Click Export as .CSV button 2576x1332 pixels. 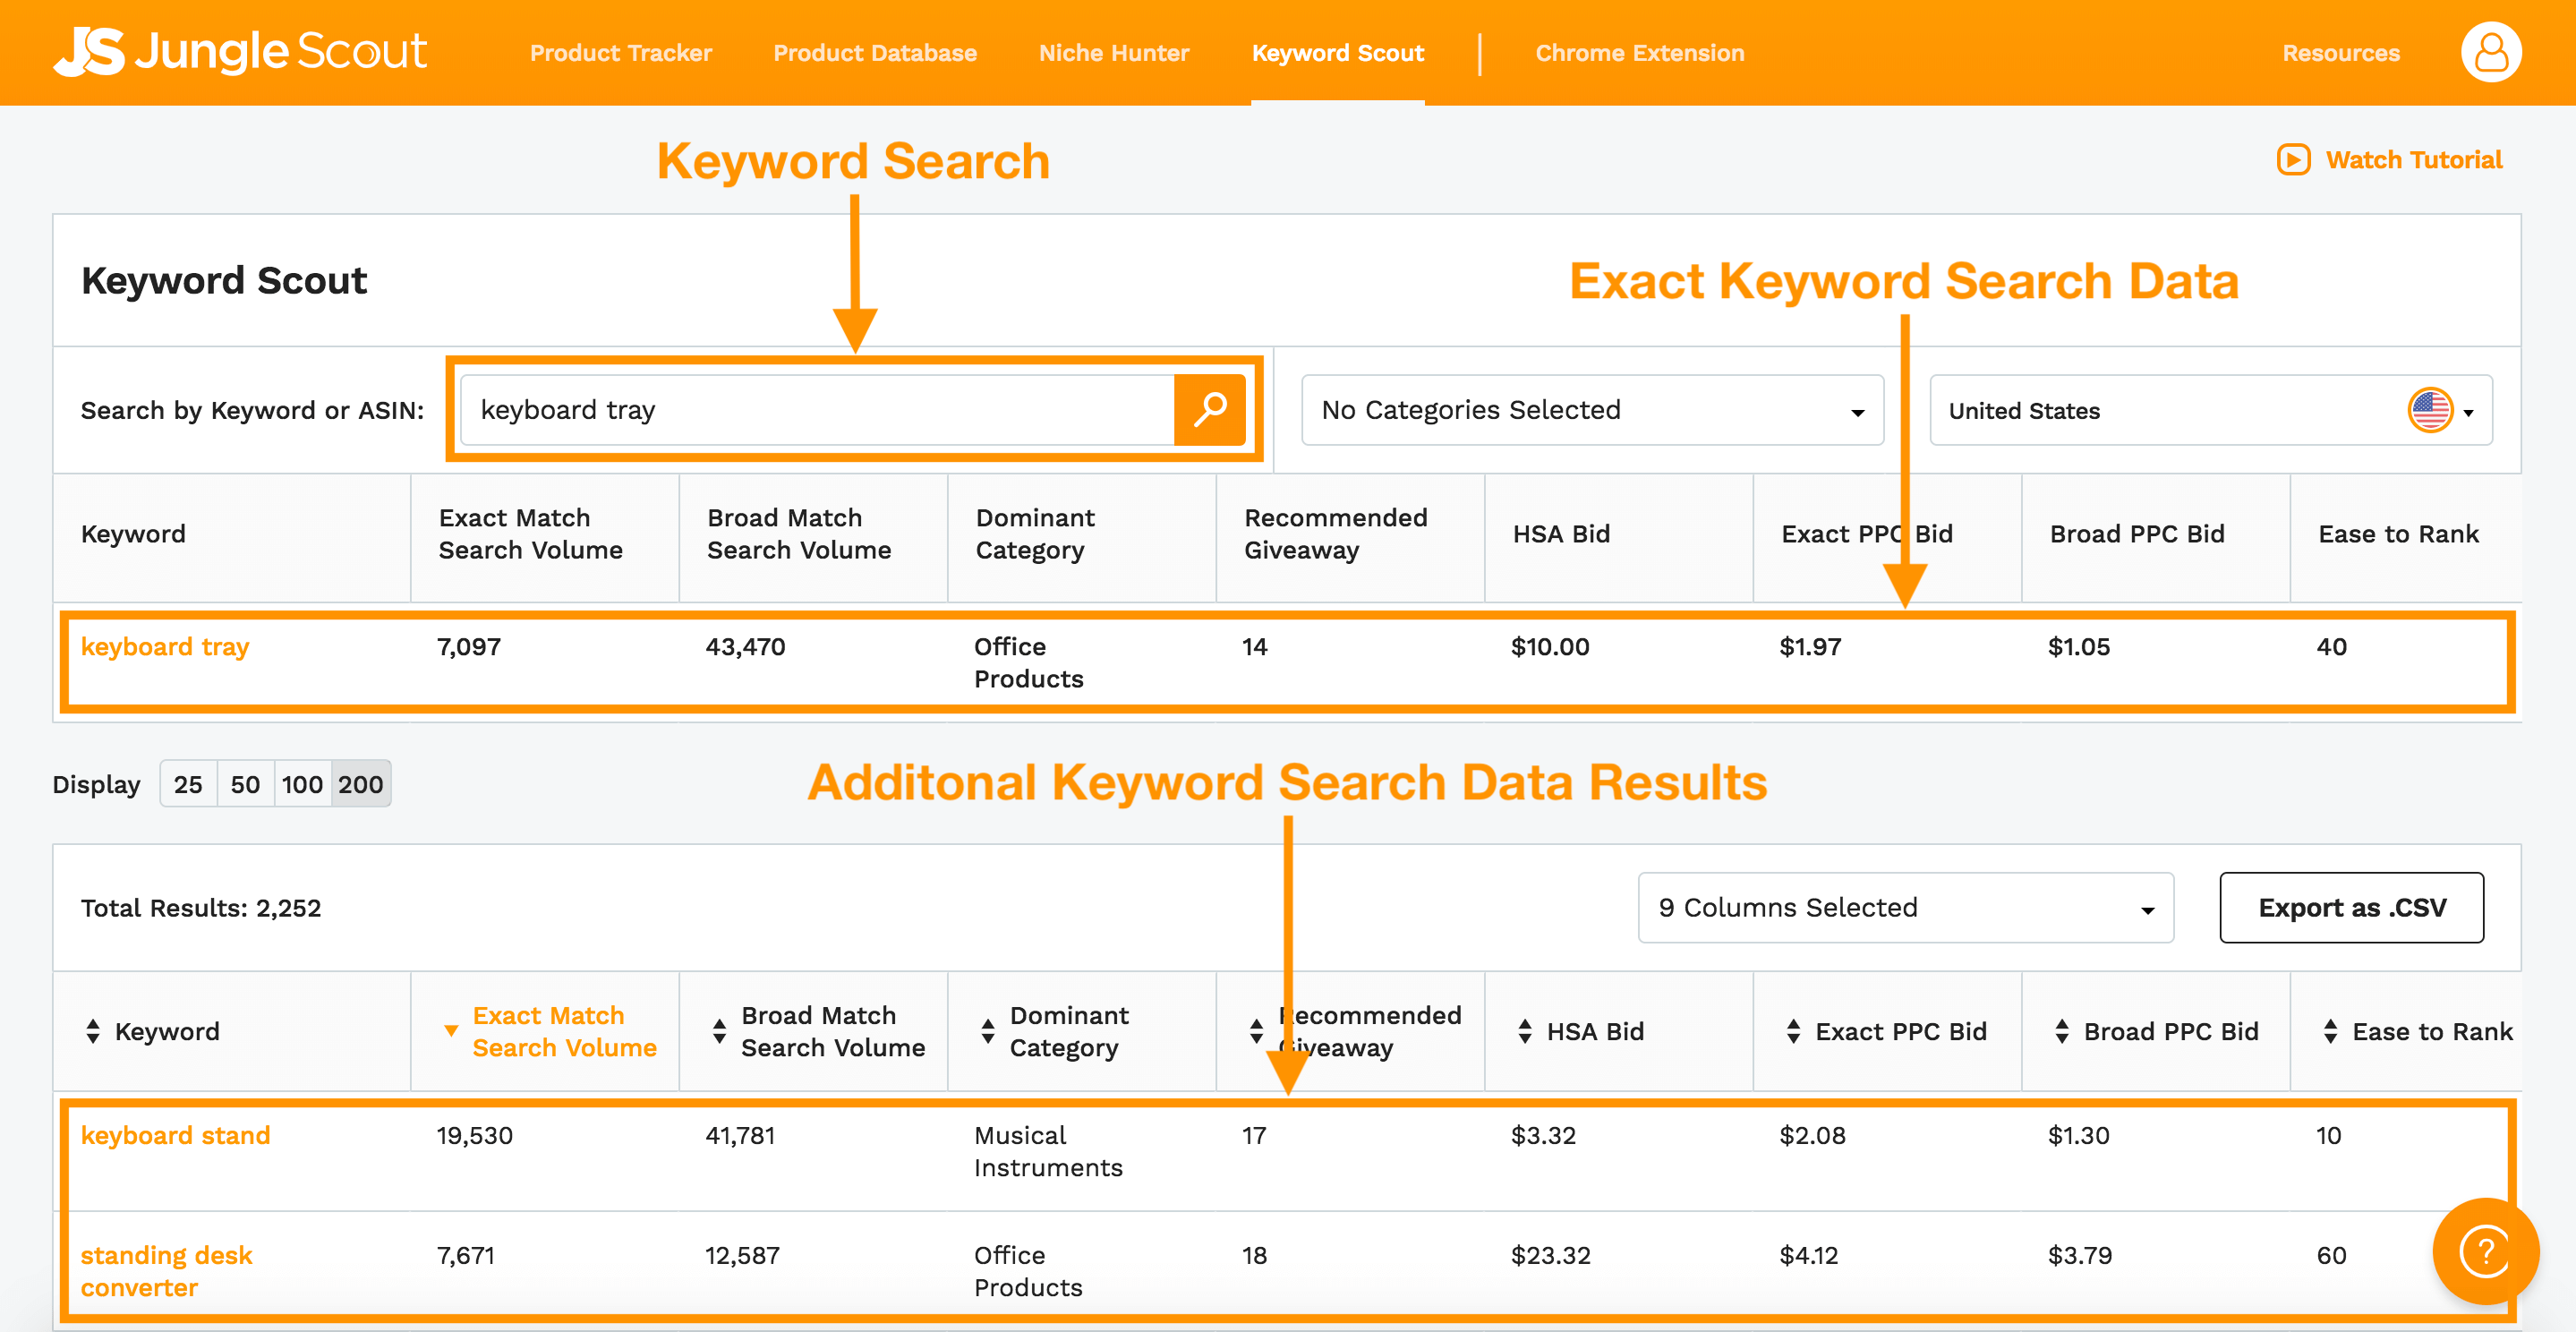coord(2351,907)
